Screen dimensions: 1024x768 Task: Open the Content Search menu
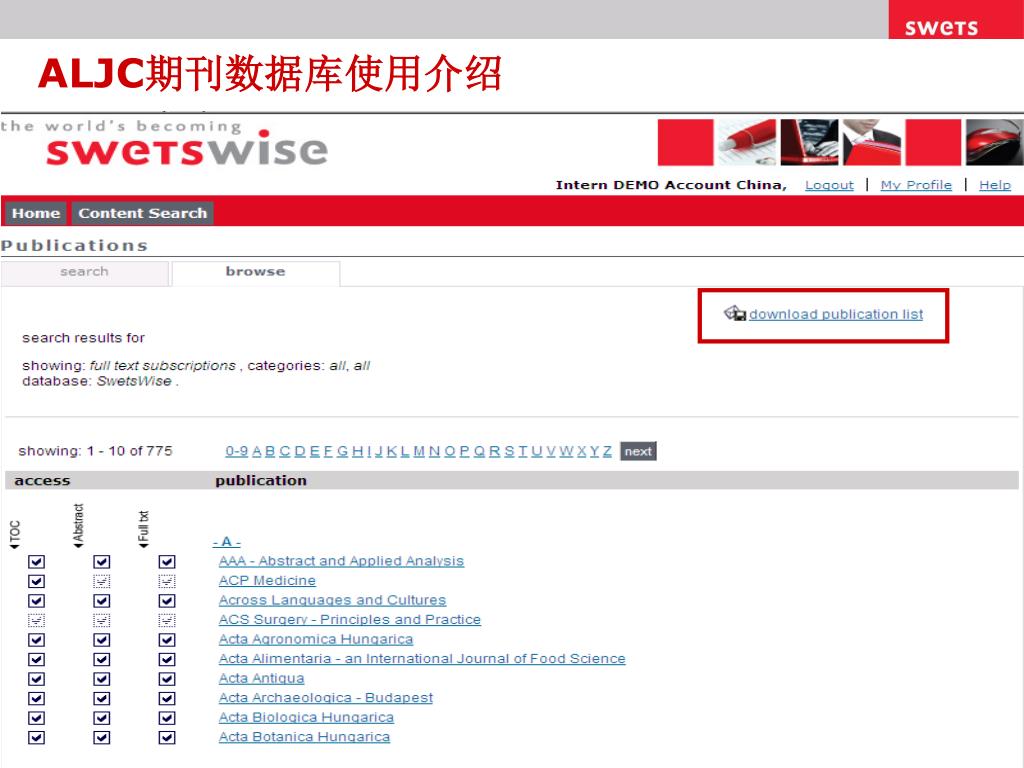click(x=142, y=213)
